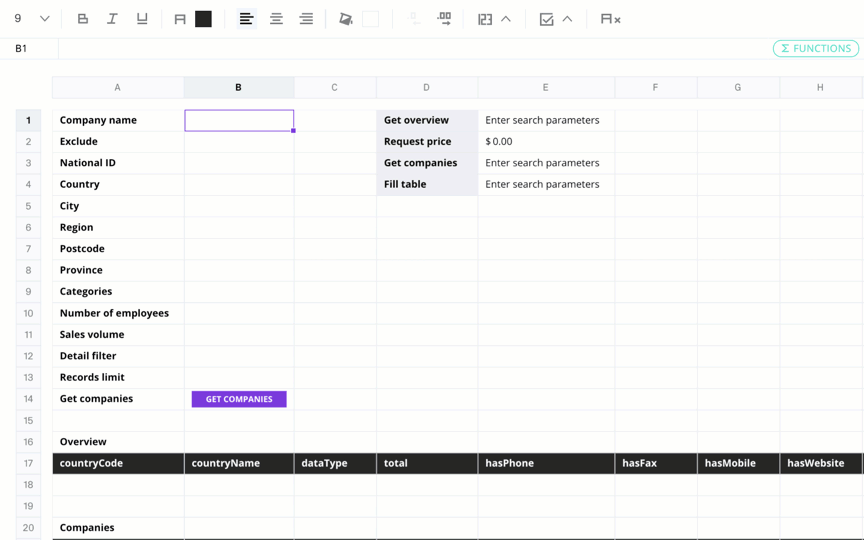Select the '$ 0.00' price cell
Screen dimensions: 864x540
[546, 142]
